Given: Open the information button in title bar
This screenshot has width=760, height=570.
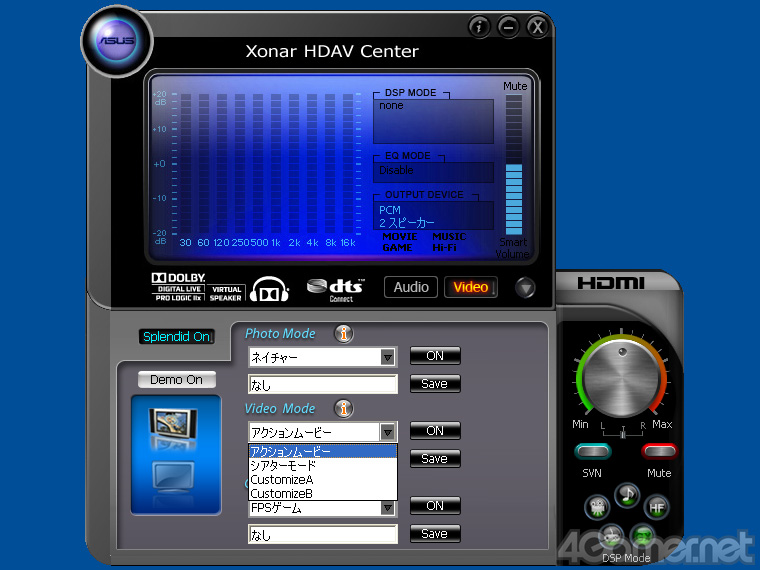Looking at the screenshot, I should (479, 27).
